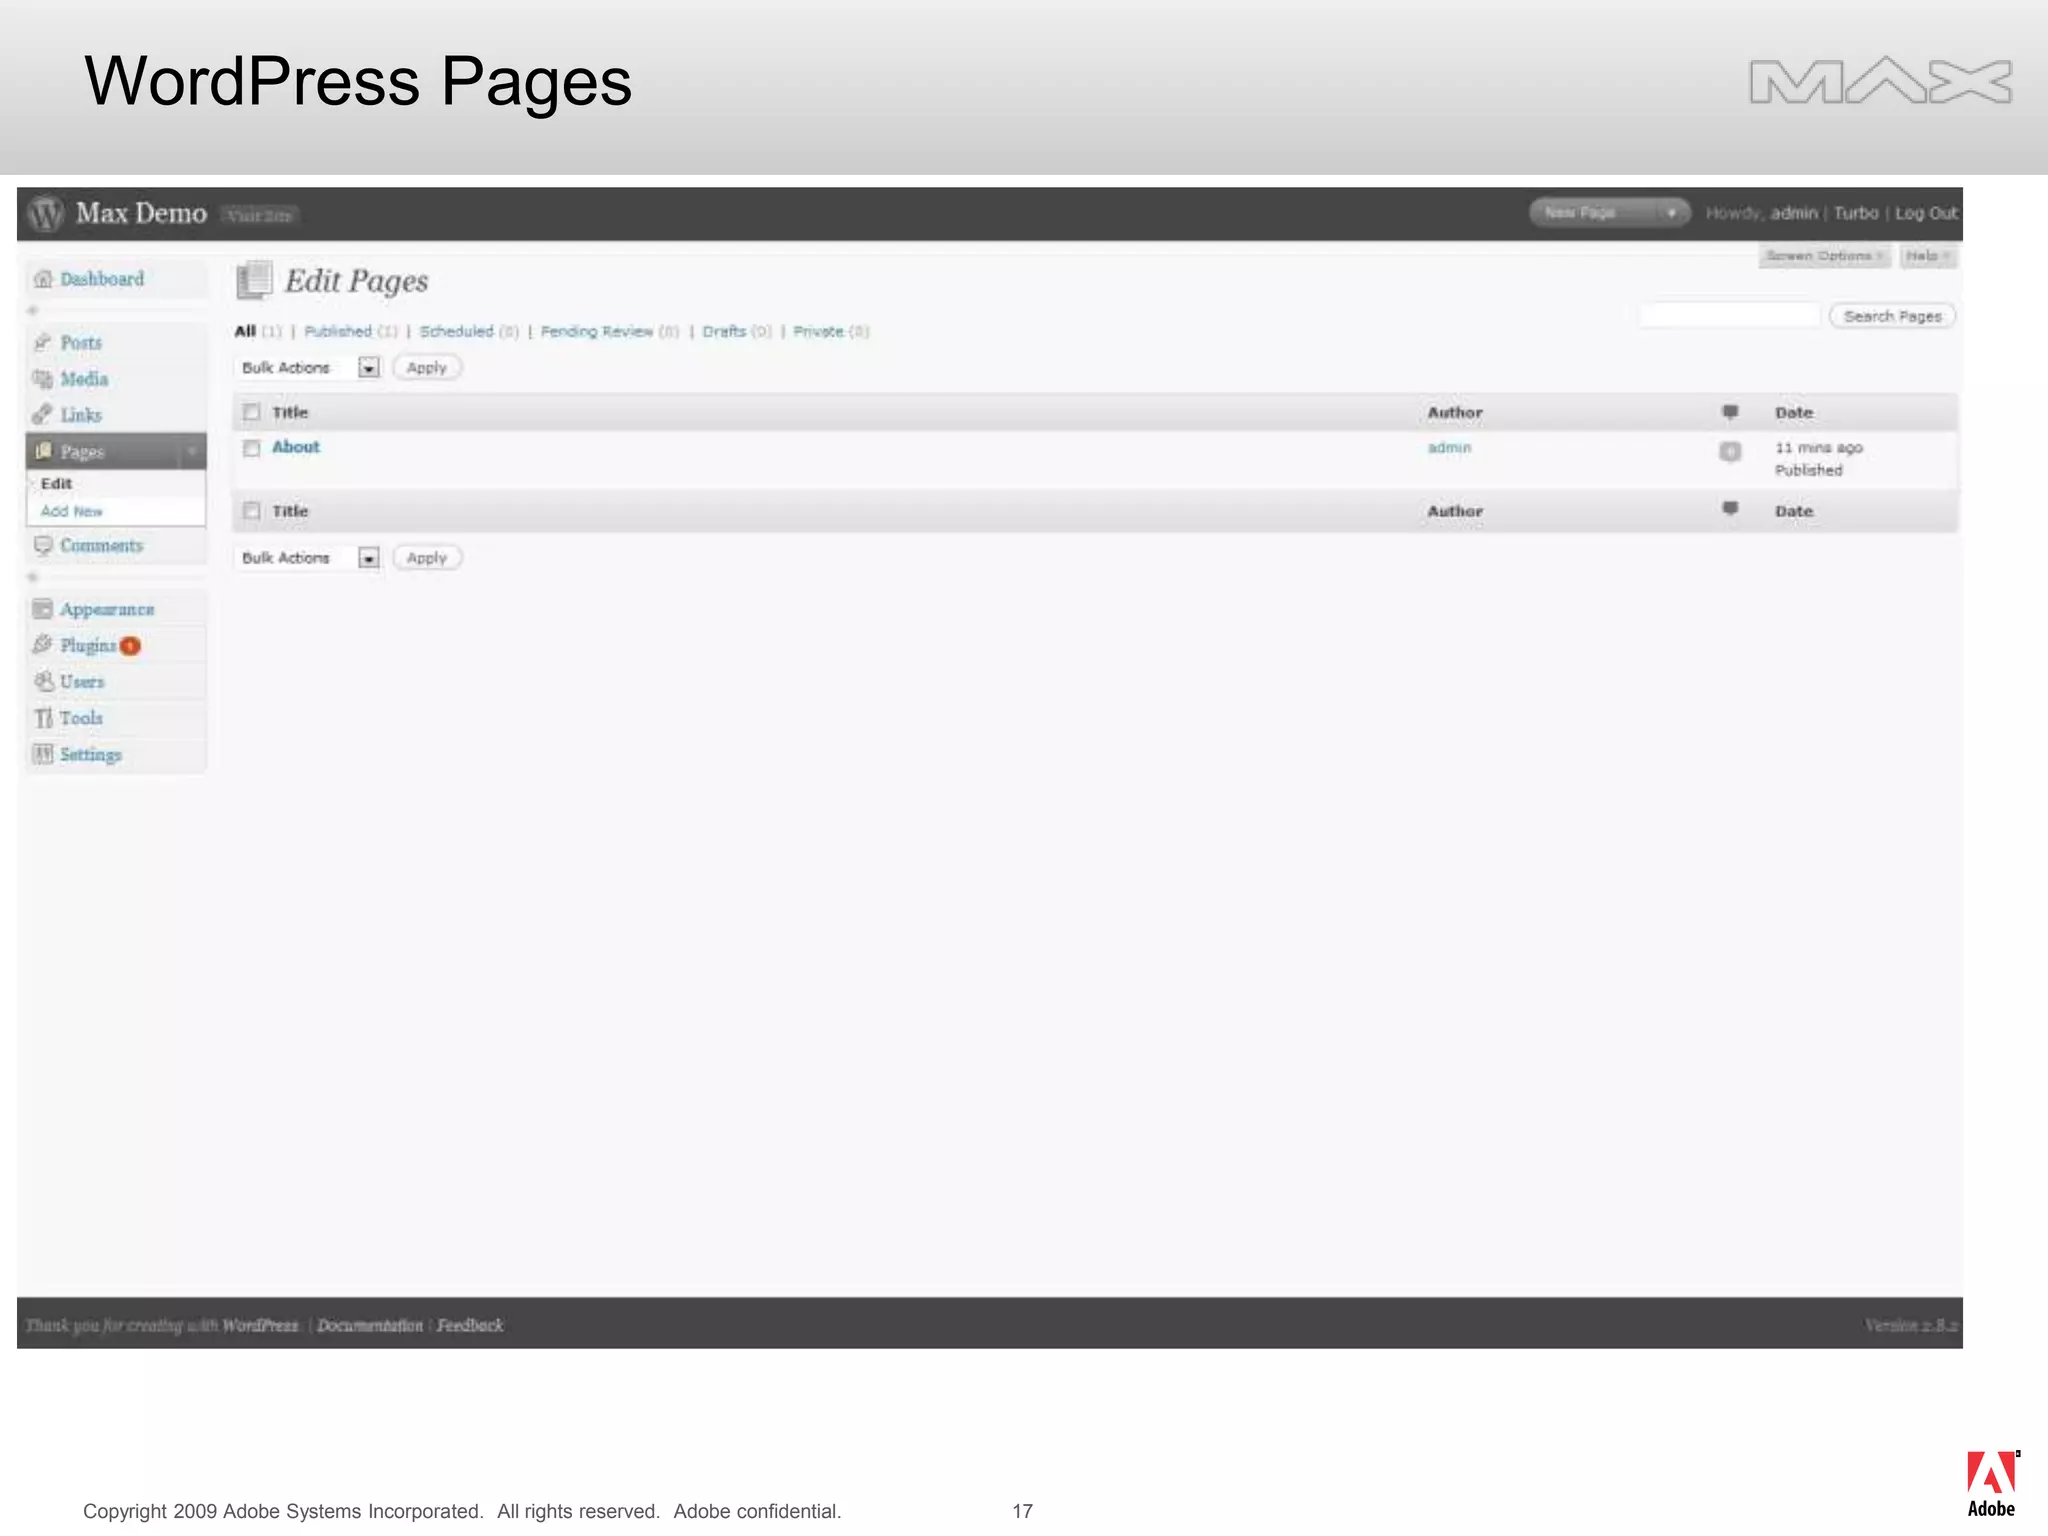Image resolution: width=2048 pixels, height=1536 pixels.
Task: Open Links menu item
Action: tap(81, 414)
